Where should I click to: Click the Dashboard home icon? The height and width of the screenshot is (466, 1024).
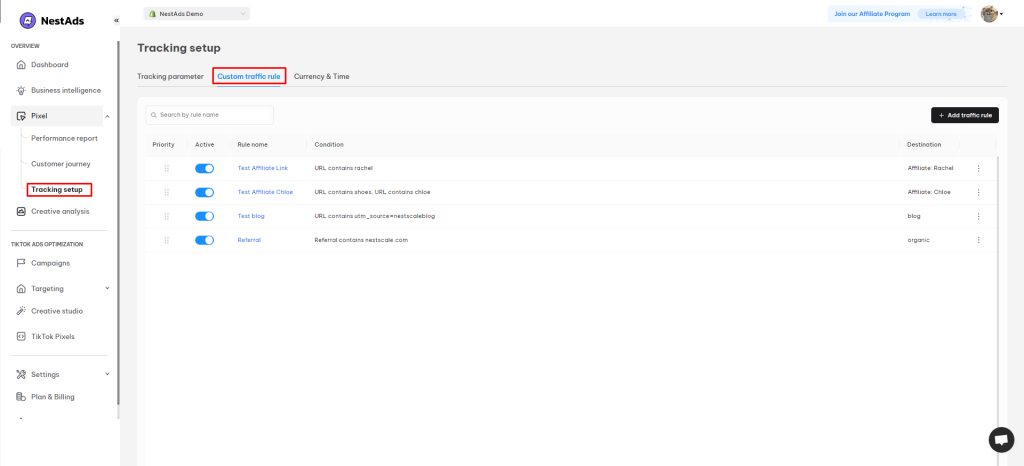coord(21,65)
